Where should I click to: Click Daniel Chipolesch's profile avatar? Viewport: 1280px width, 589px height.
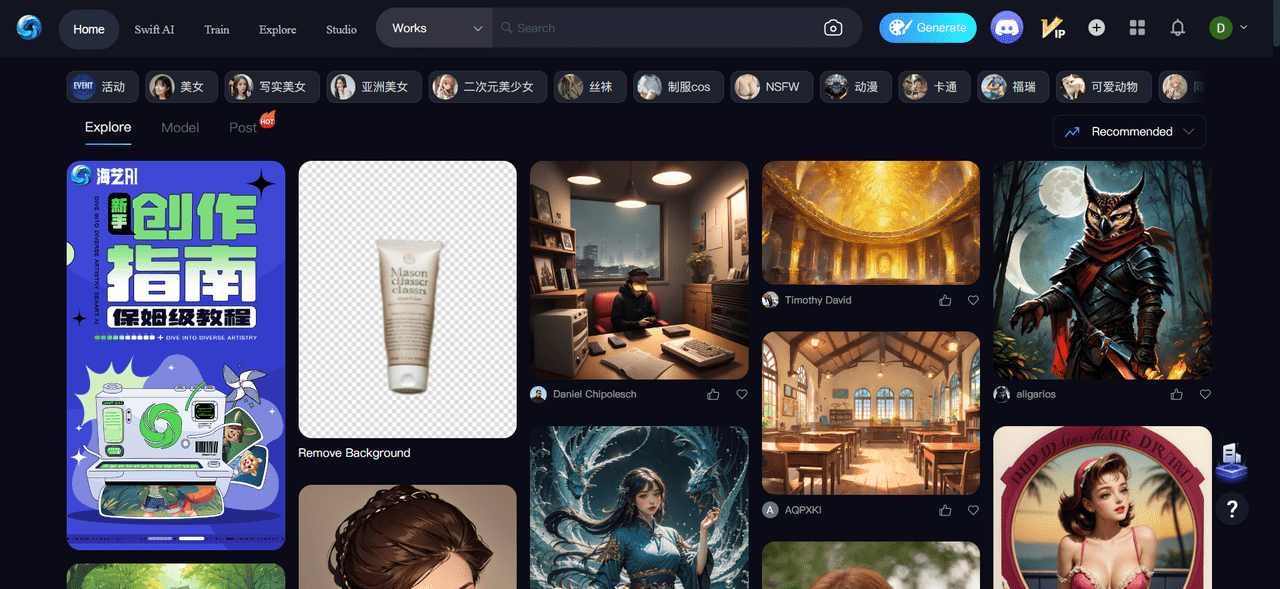538,394
